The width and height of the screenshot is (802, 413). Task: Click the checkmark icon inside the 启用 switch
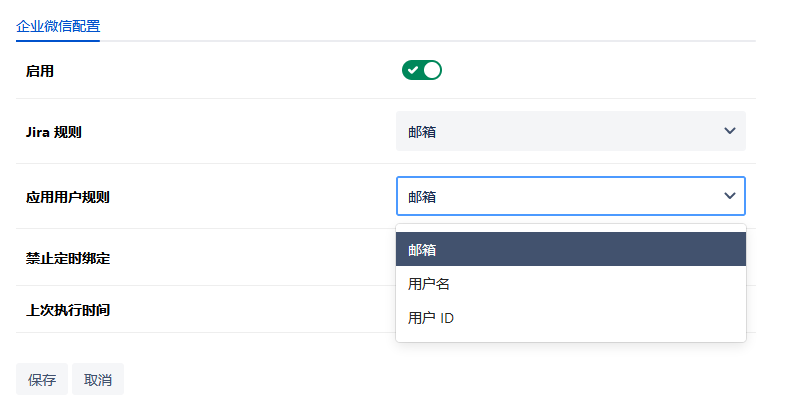412,70
